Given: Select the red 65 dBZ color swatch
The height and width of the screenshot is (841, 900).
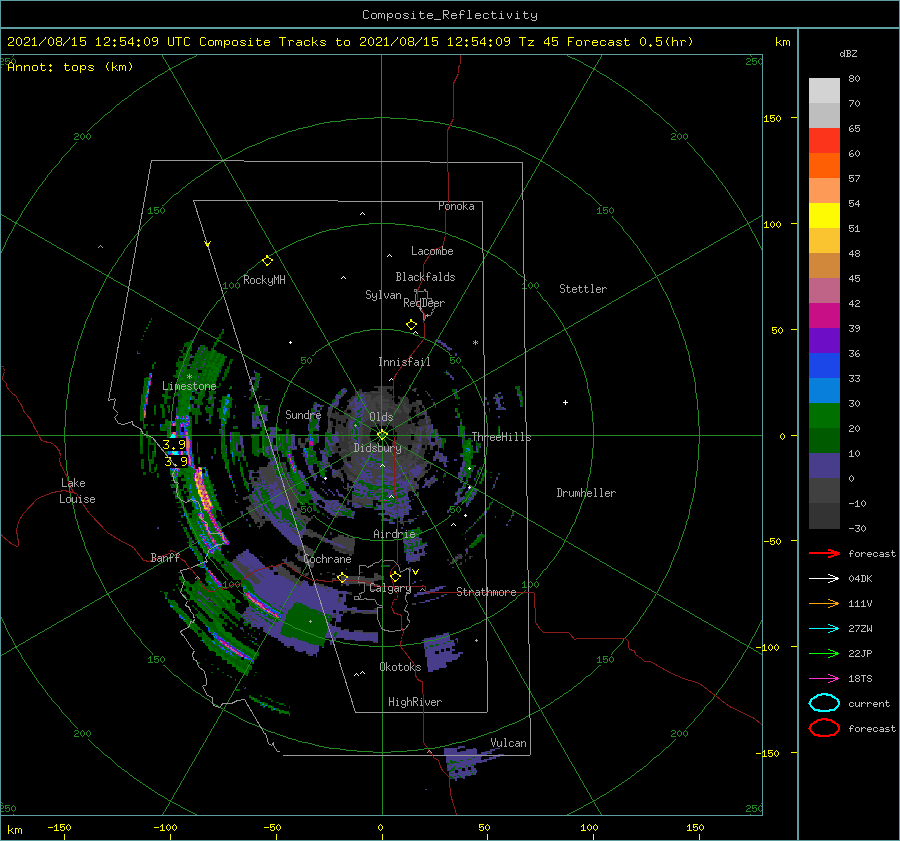Looking at the screenshot, I should click(824, 140).
